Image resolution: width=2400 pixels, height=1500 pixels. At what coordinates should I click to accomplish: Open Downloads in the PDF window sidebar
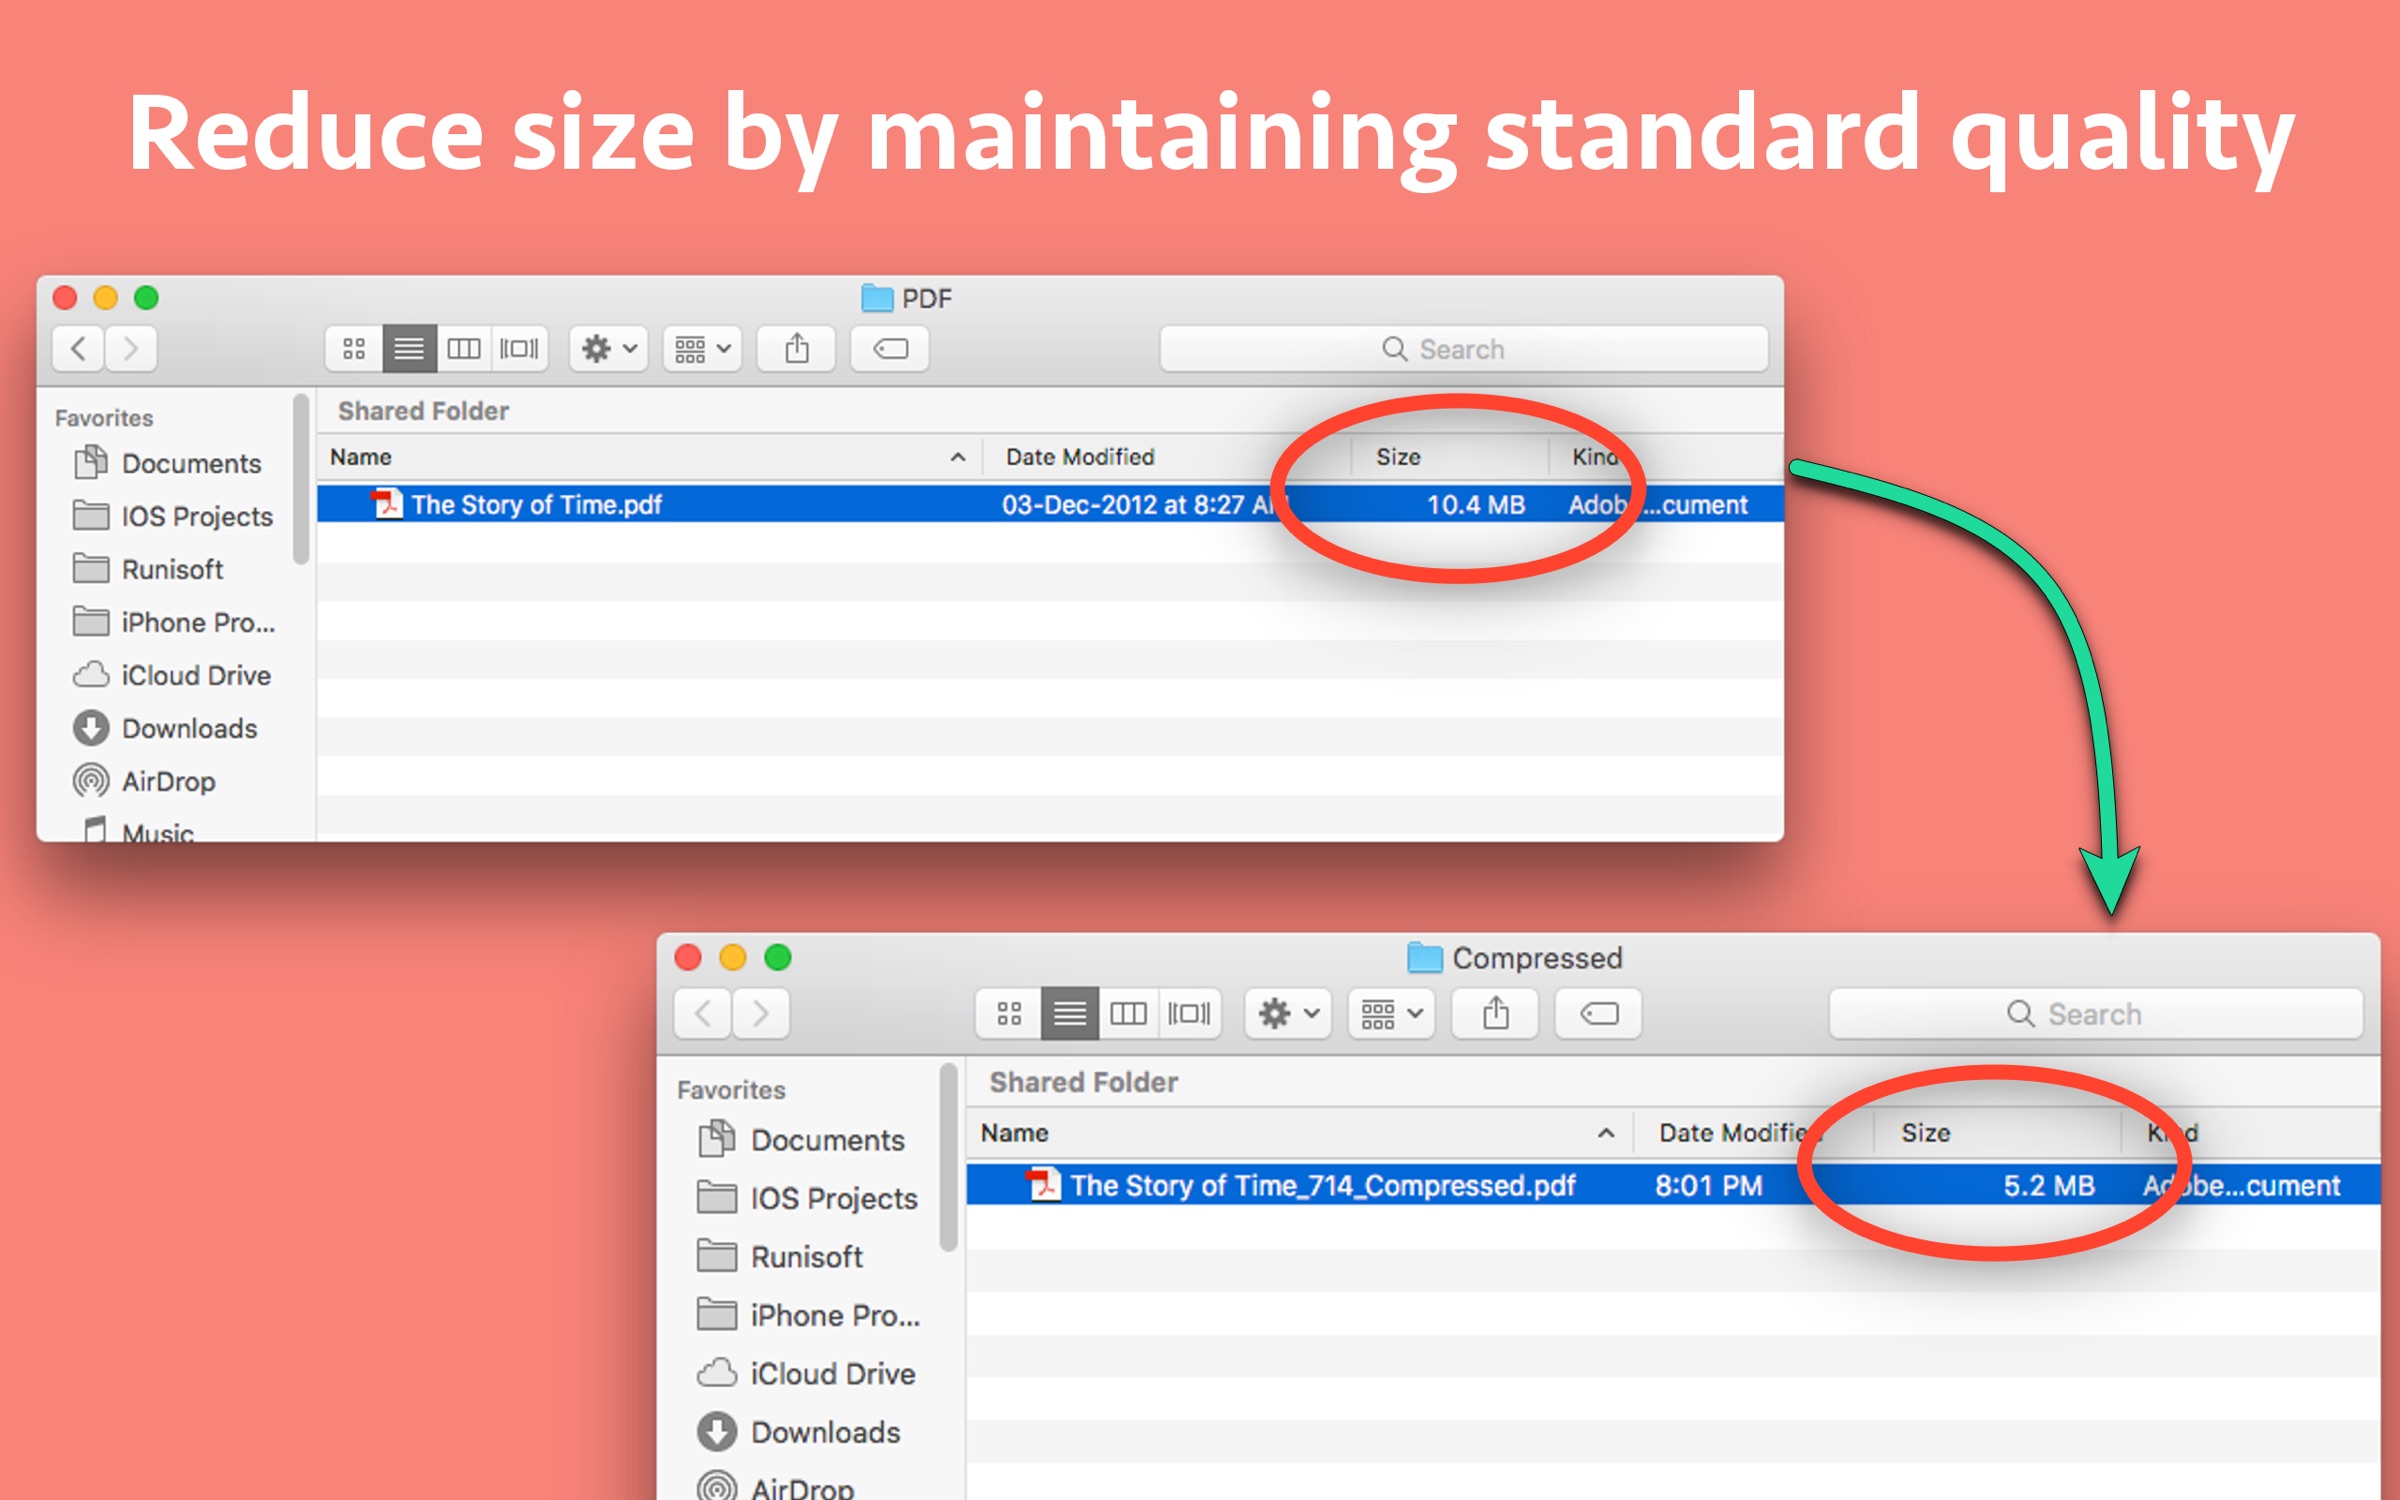[x=188, y=728]
